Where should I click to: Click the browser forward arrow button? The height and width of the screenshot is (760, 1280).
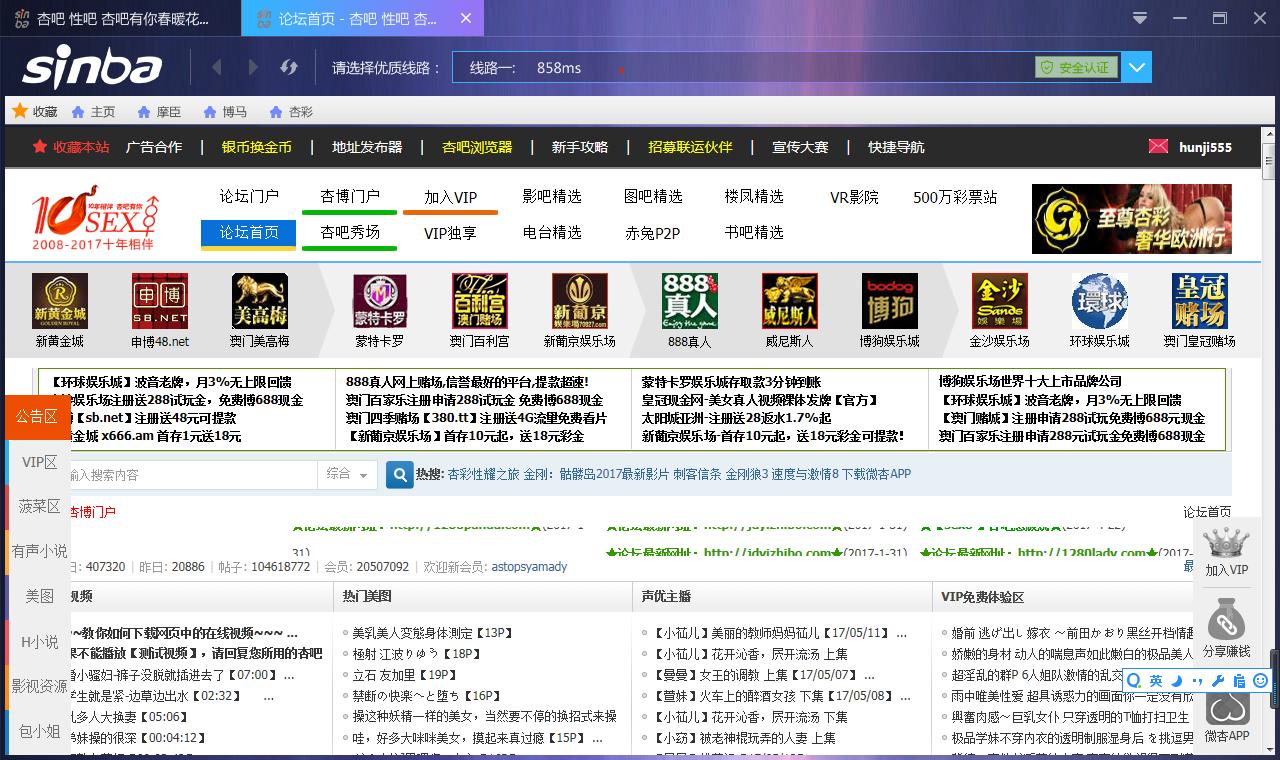[253, 67]
